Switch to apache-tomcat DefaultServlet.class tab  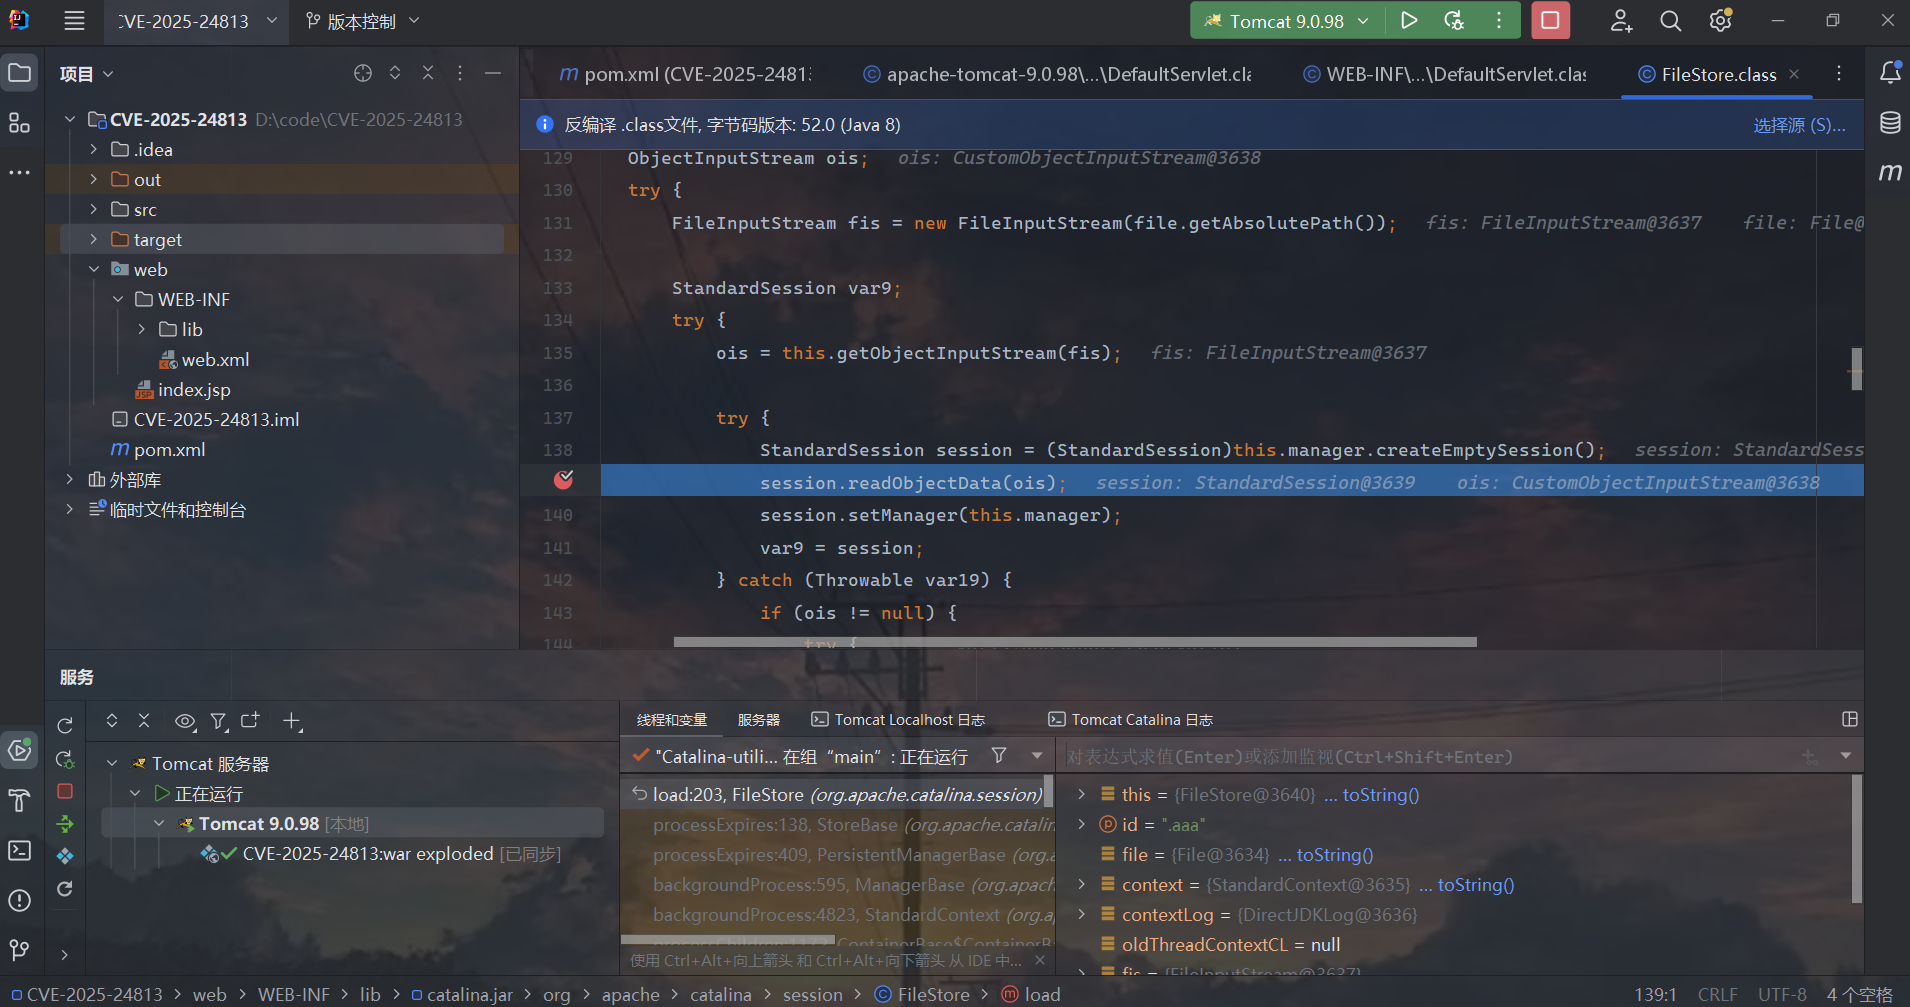pyautogui.click(x=1058, y=74)
